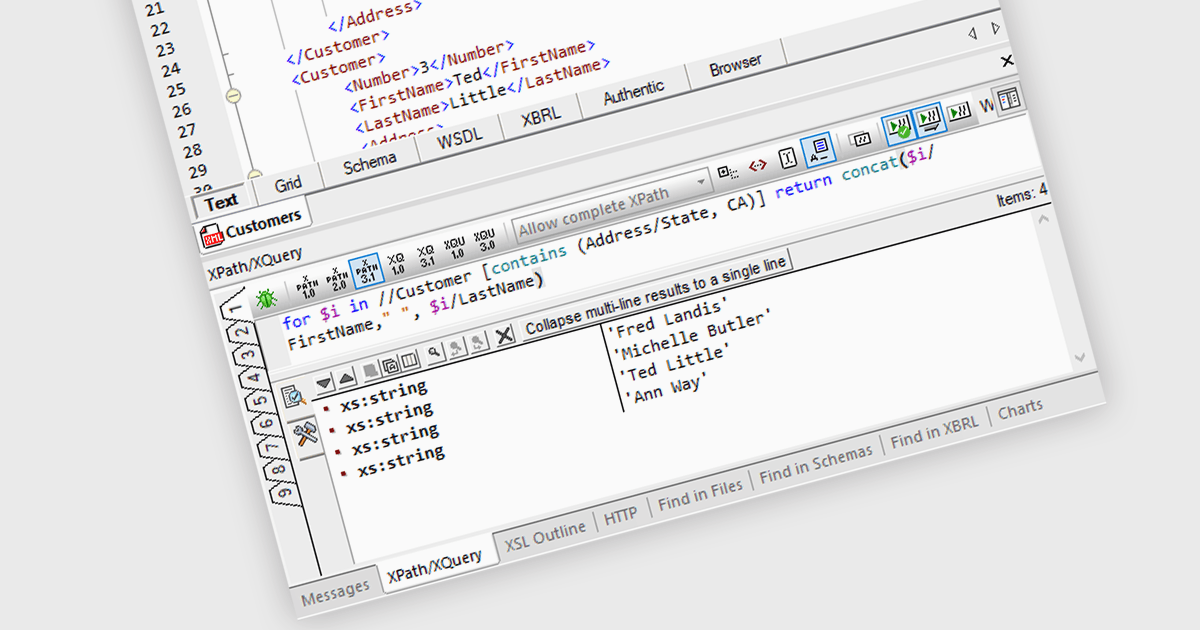Open the Find in XBRL tab
The image size is (1200, 630).
tap(934, 432)
